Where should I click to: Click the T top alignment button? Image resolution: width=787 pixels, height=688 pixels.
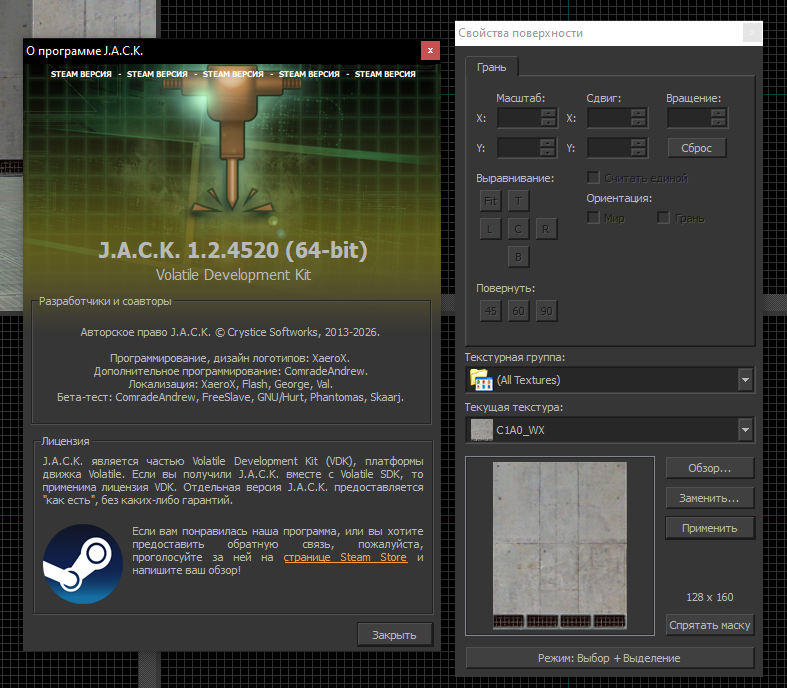click(x=518, y=201)
